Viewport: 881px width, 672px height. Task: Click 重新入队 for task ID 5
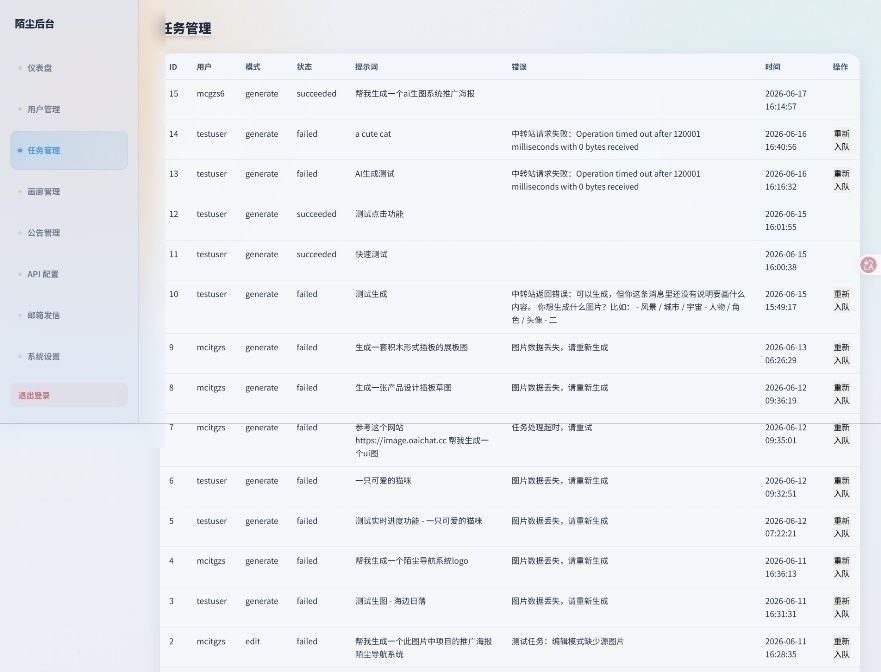(x=841, y=527)
